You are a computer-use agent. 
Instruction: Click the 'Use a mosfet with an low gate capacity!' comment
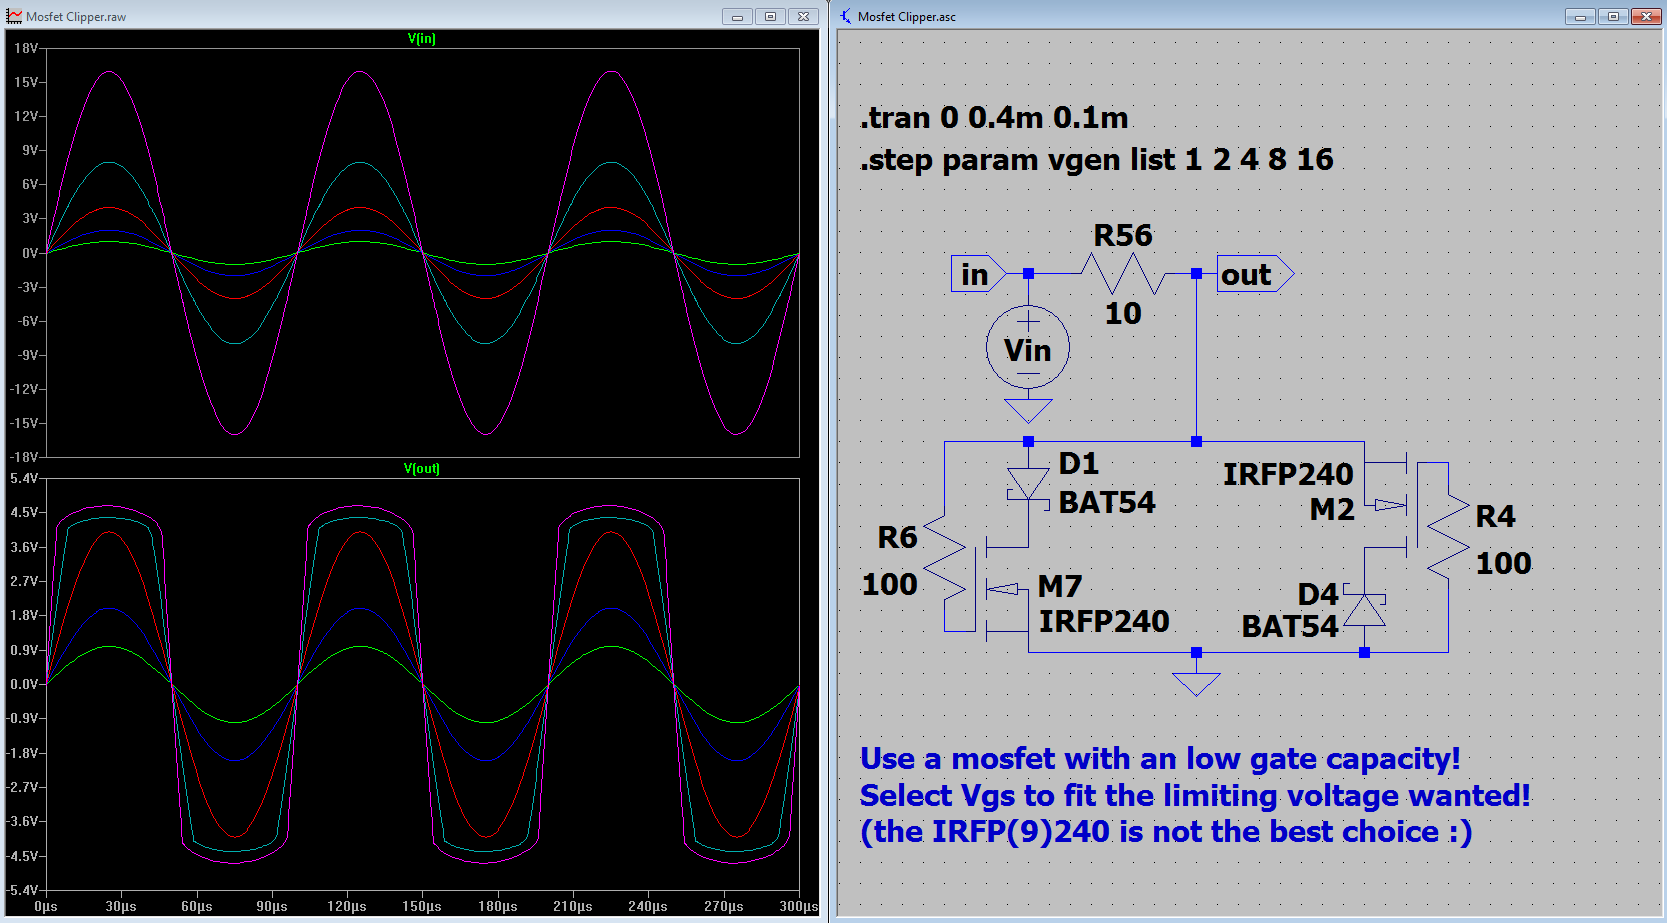(x=1160, y=759)
